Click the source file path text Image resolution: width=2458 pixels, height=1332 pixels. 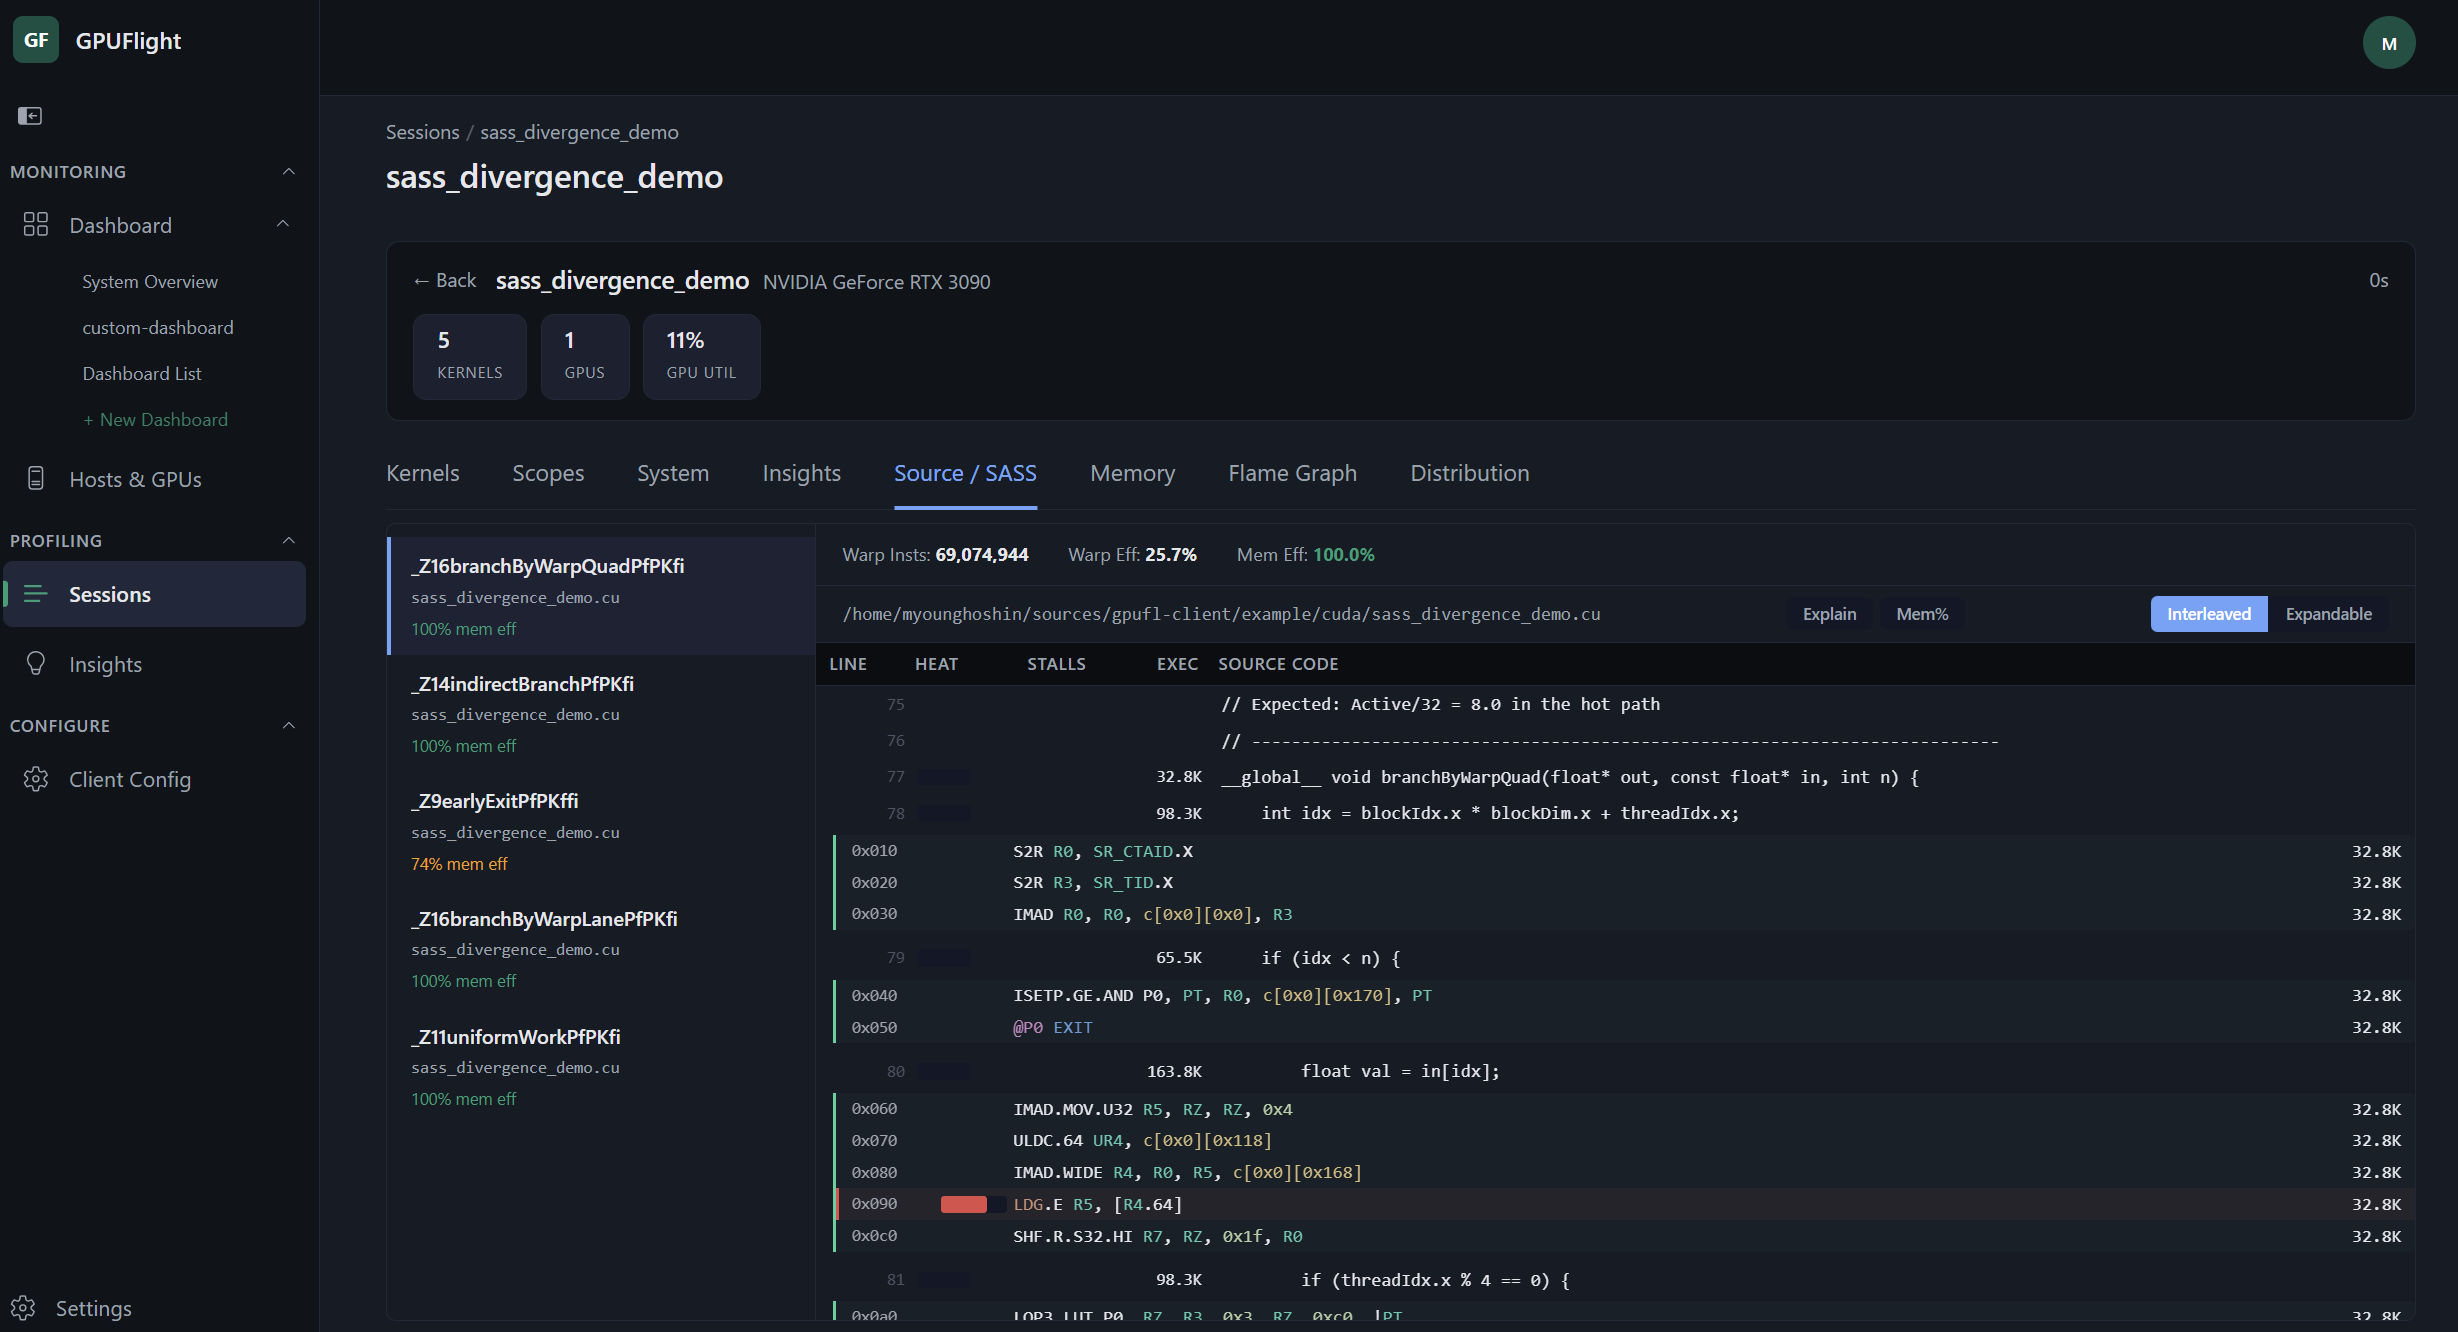(1221, 614)
